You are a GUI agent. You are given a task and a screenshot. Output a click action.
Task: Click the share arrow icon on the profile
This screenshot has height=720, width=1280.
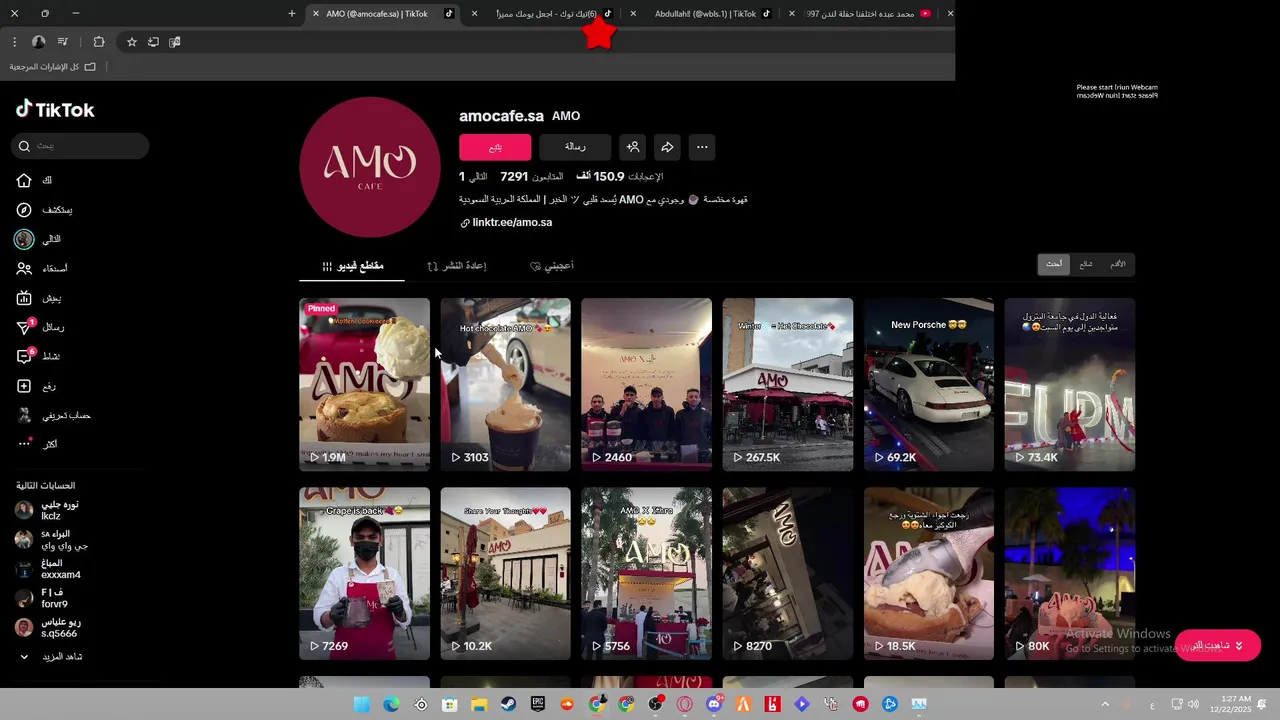[667, 147]
